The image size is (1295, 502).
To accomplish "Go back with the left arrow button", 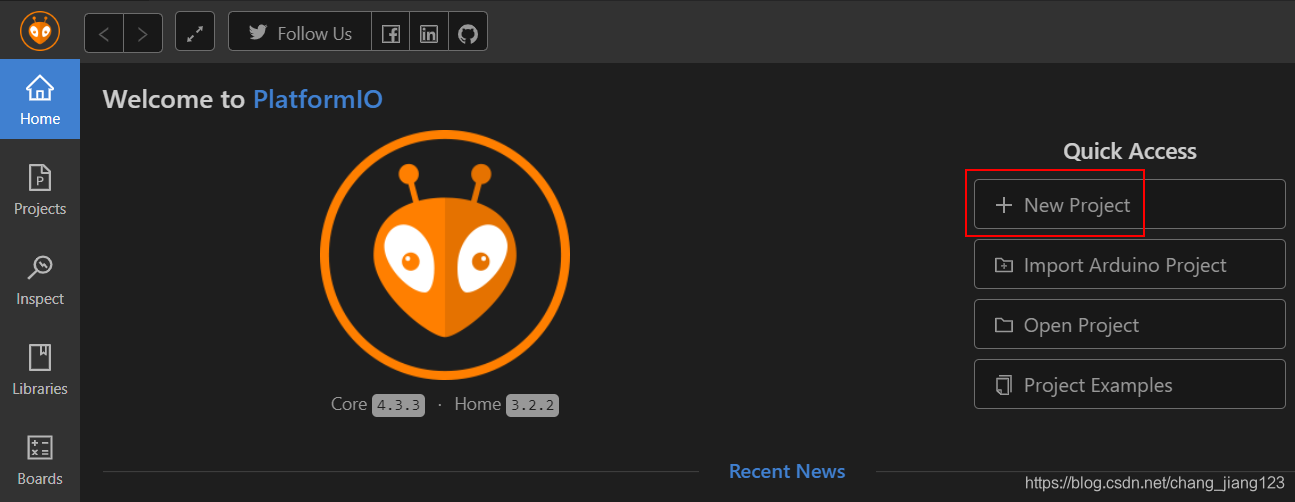I will [x=104, y=33].
